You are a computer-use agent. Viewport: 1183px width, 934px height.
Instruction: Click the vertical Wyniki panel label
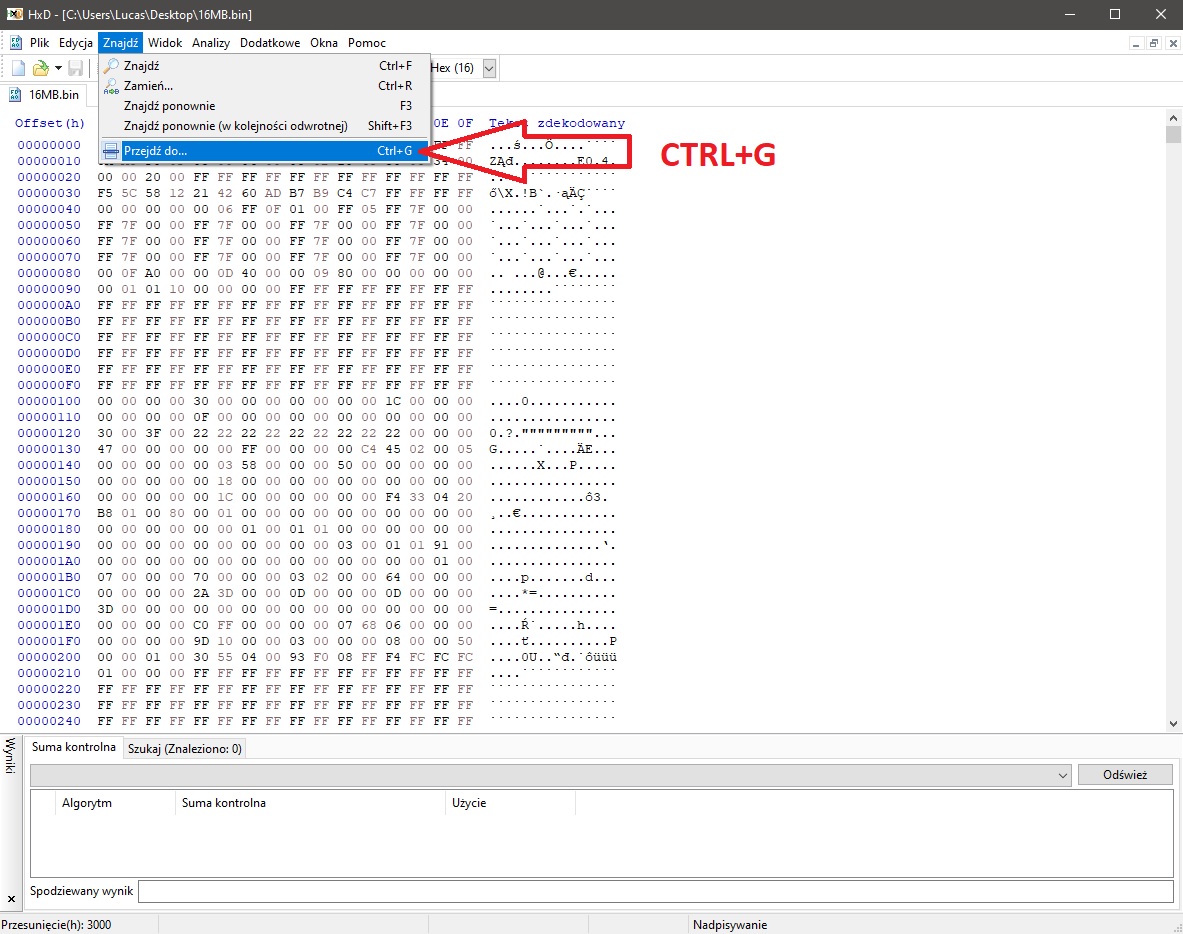11,756
